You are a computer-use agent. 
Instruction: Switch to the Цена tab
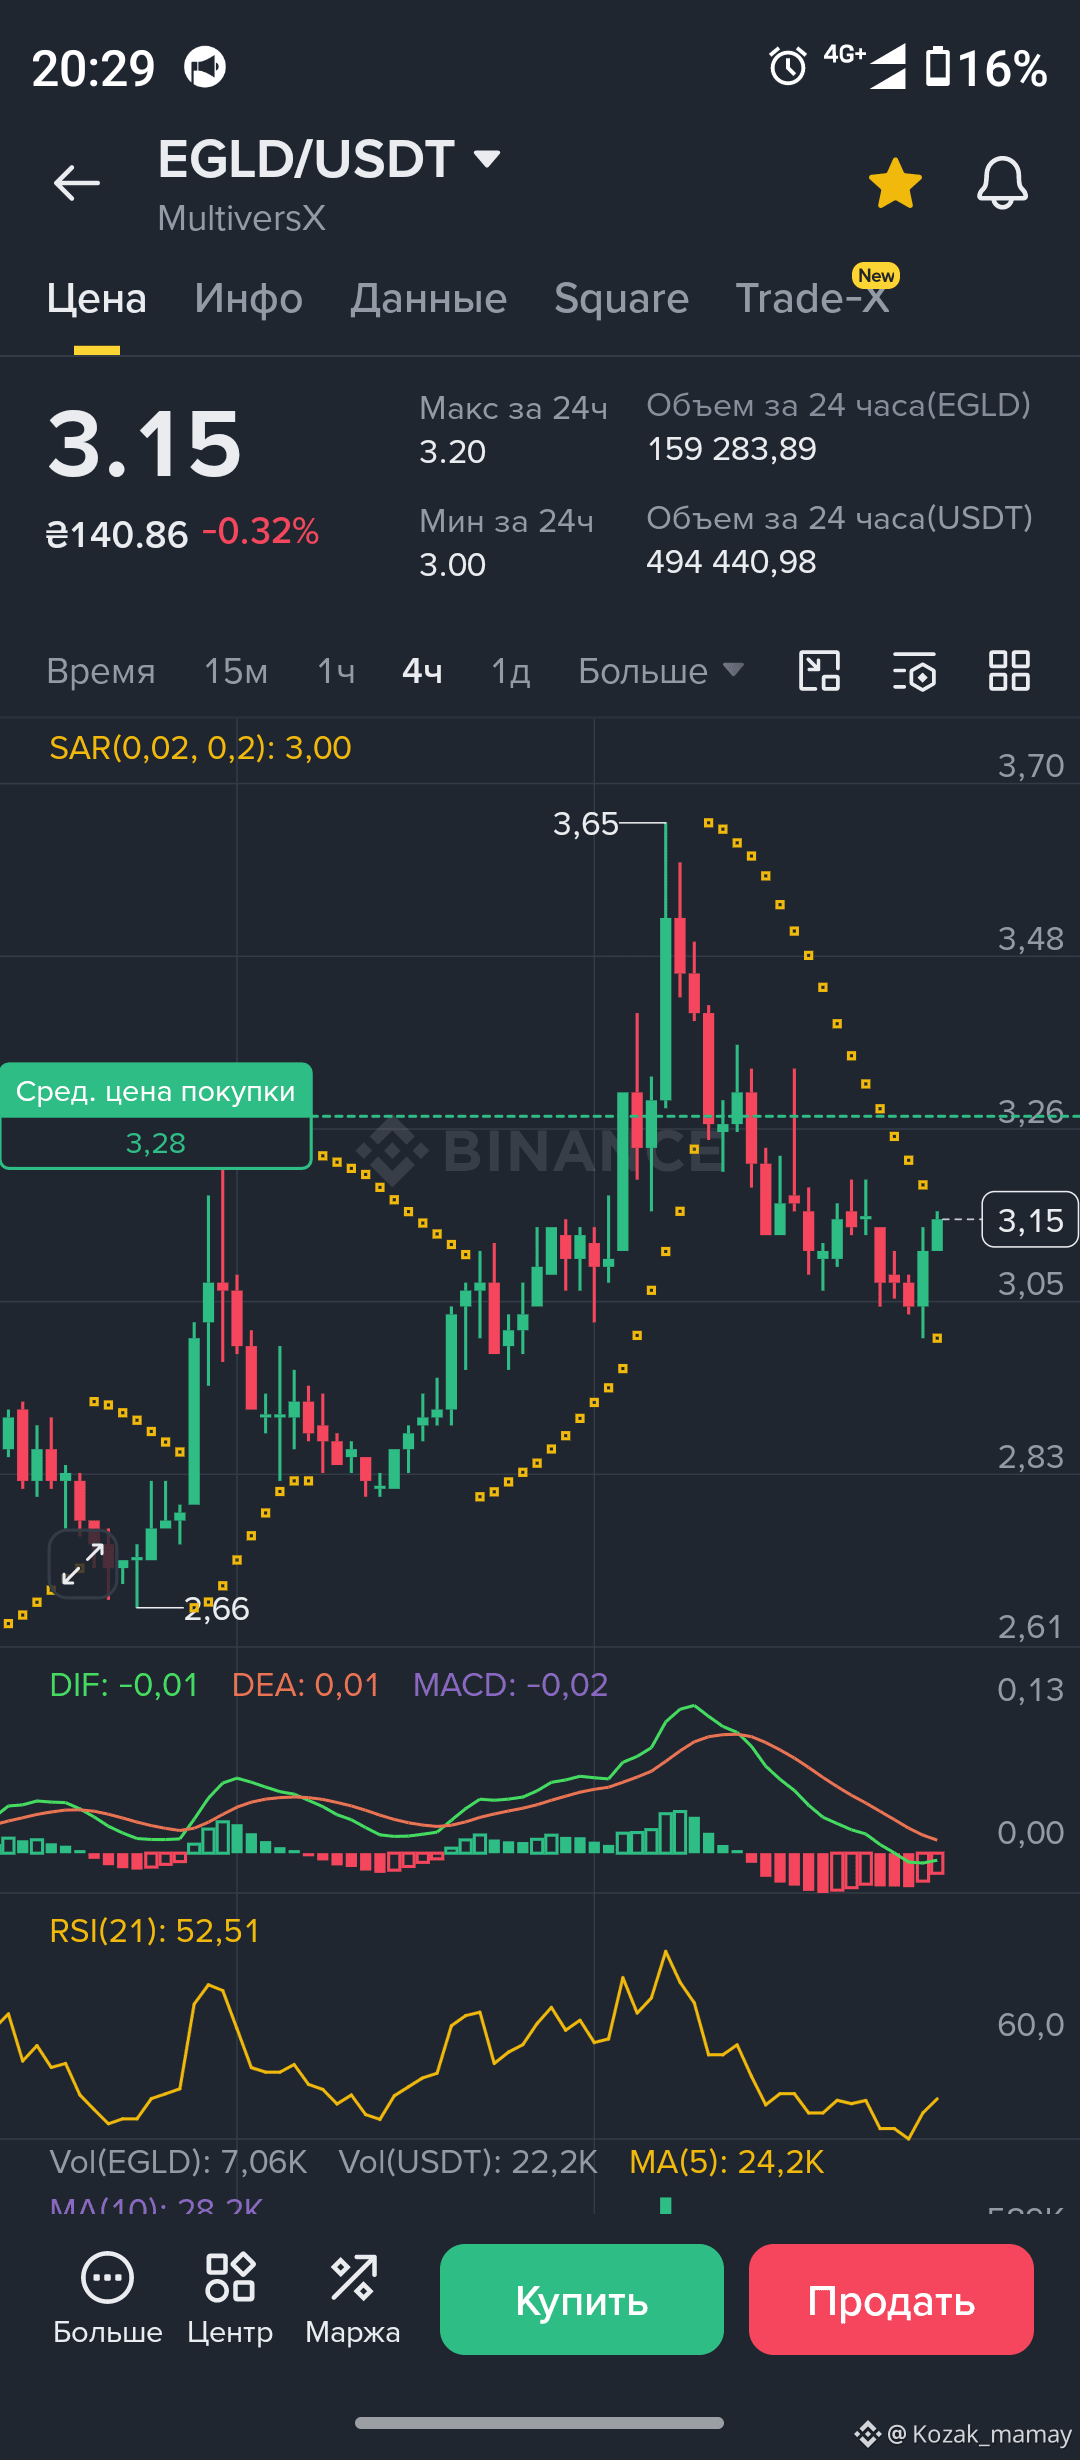click(x=97, y=298)
